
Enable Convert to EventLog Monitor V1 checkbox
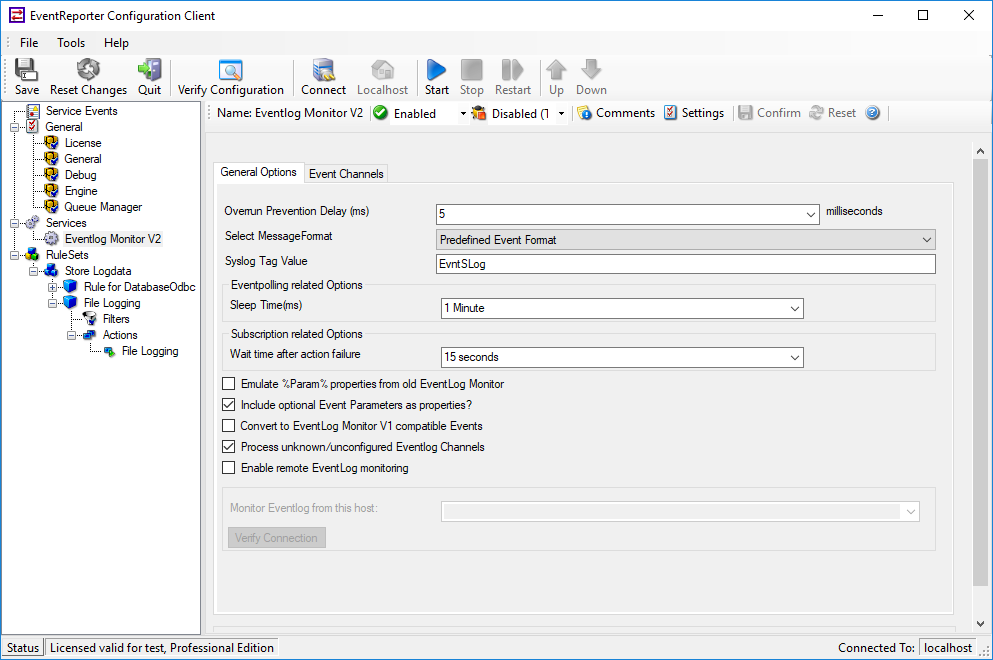click(229, 426)
